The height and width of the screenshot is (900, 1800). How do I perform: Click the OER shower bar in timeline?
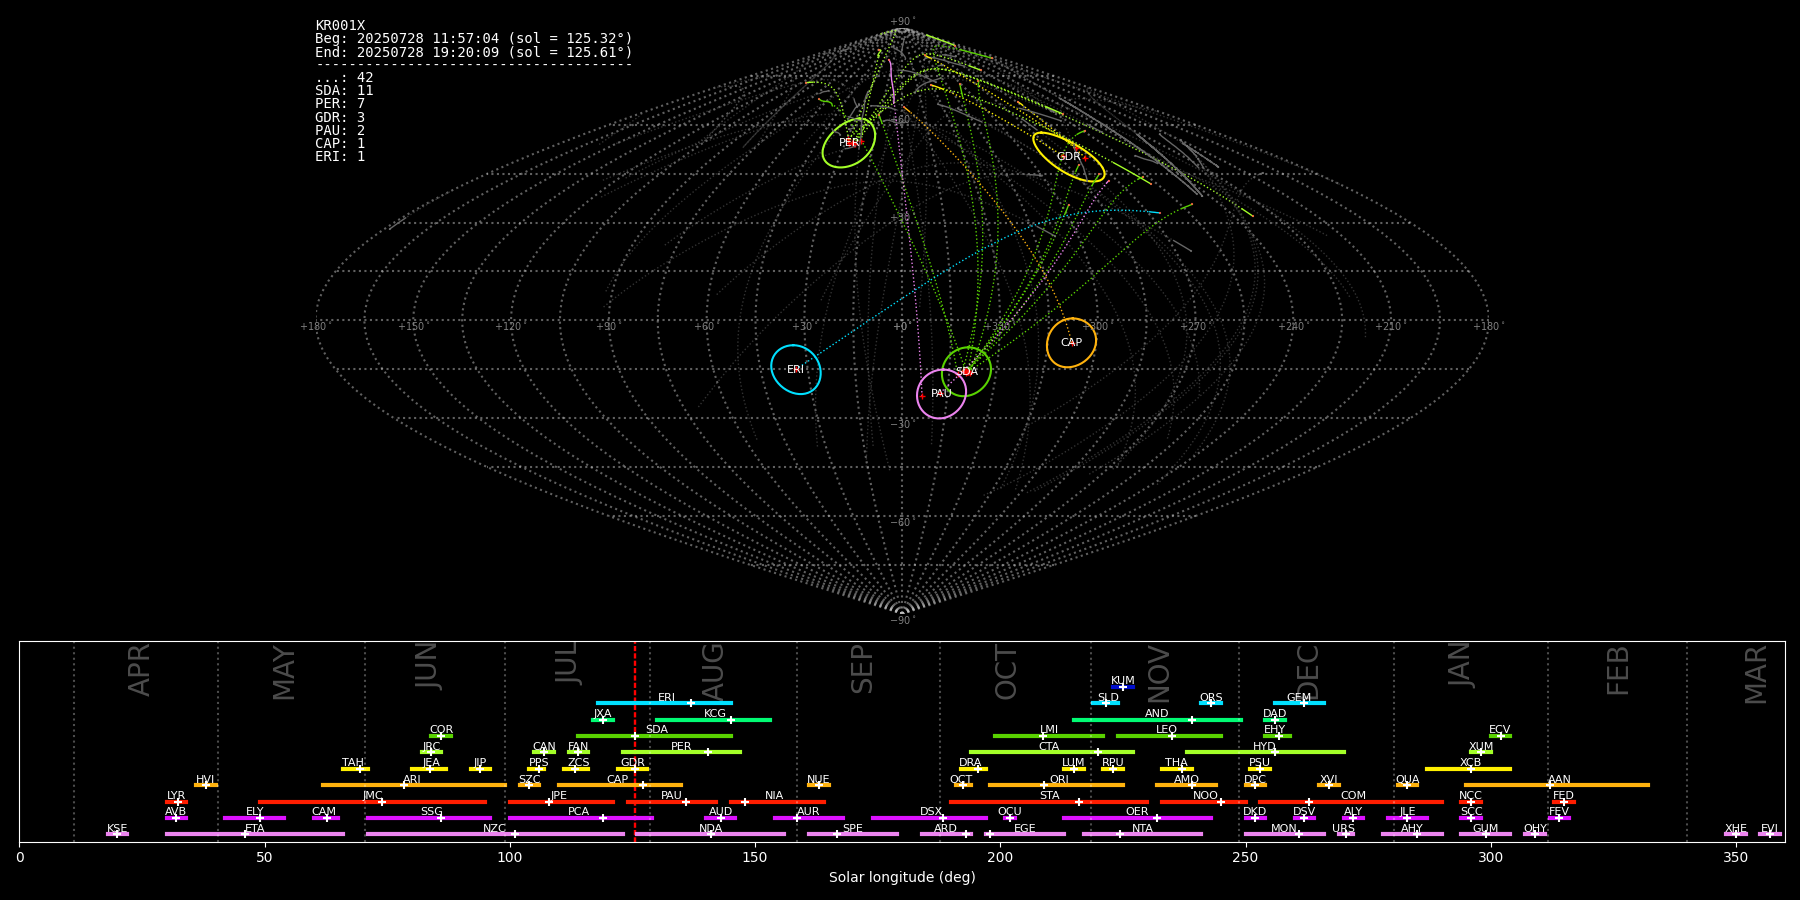pyautogui.click(x=1137, y=818)
